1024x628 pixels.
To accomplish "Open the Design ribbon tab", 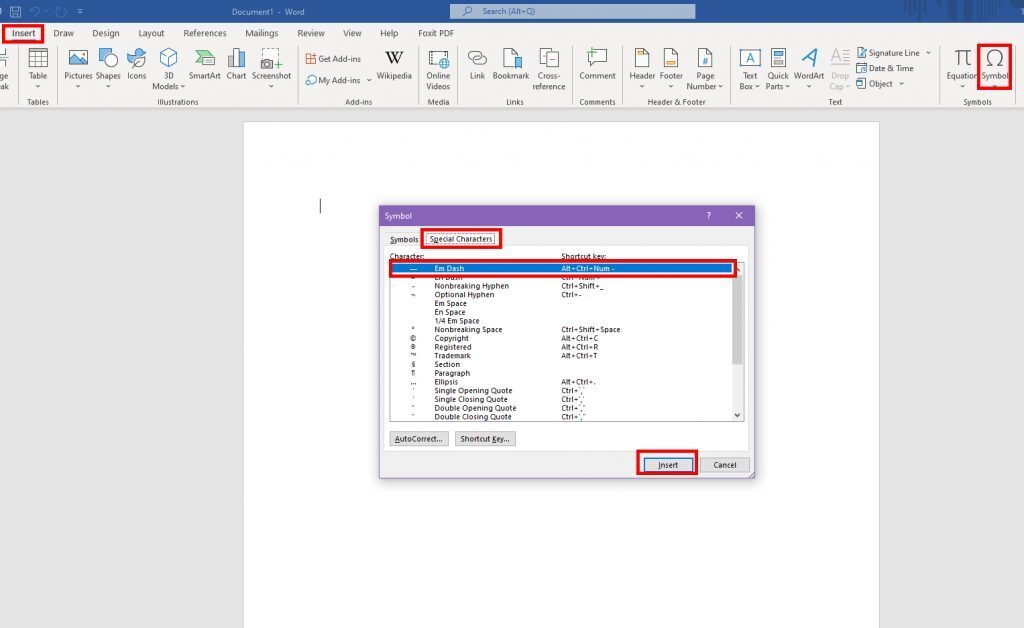I will 106,33.
